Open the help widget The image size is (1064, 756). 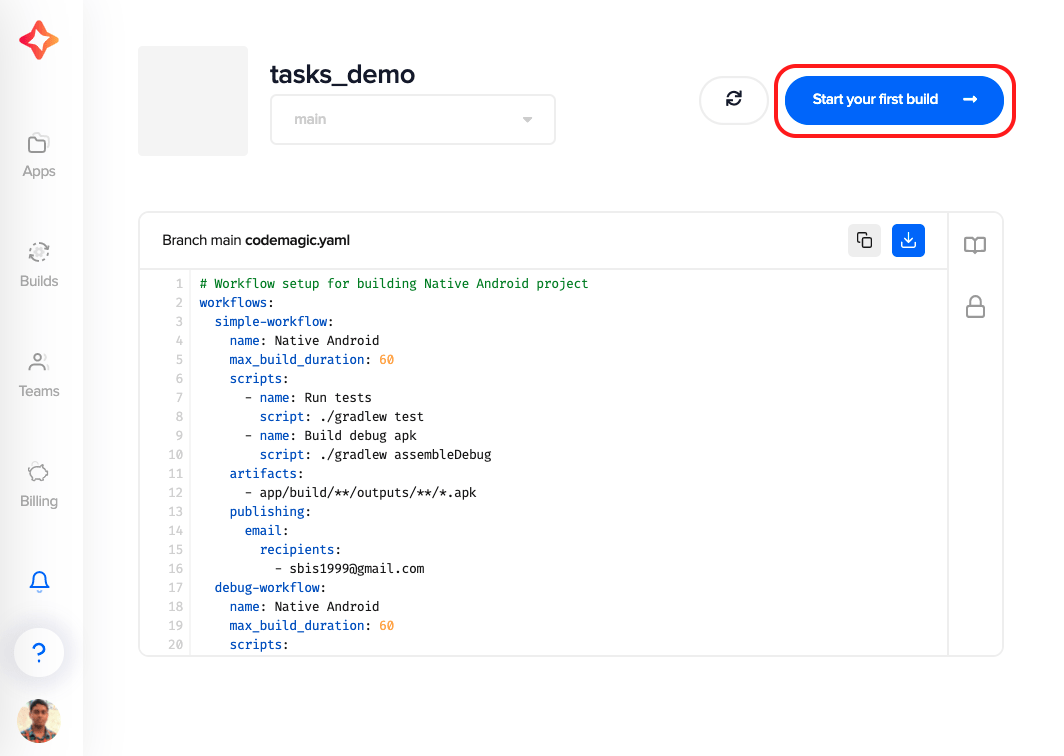pyautogui.click(x=38, y=652)
